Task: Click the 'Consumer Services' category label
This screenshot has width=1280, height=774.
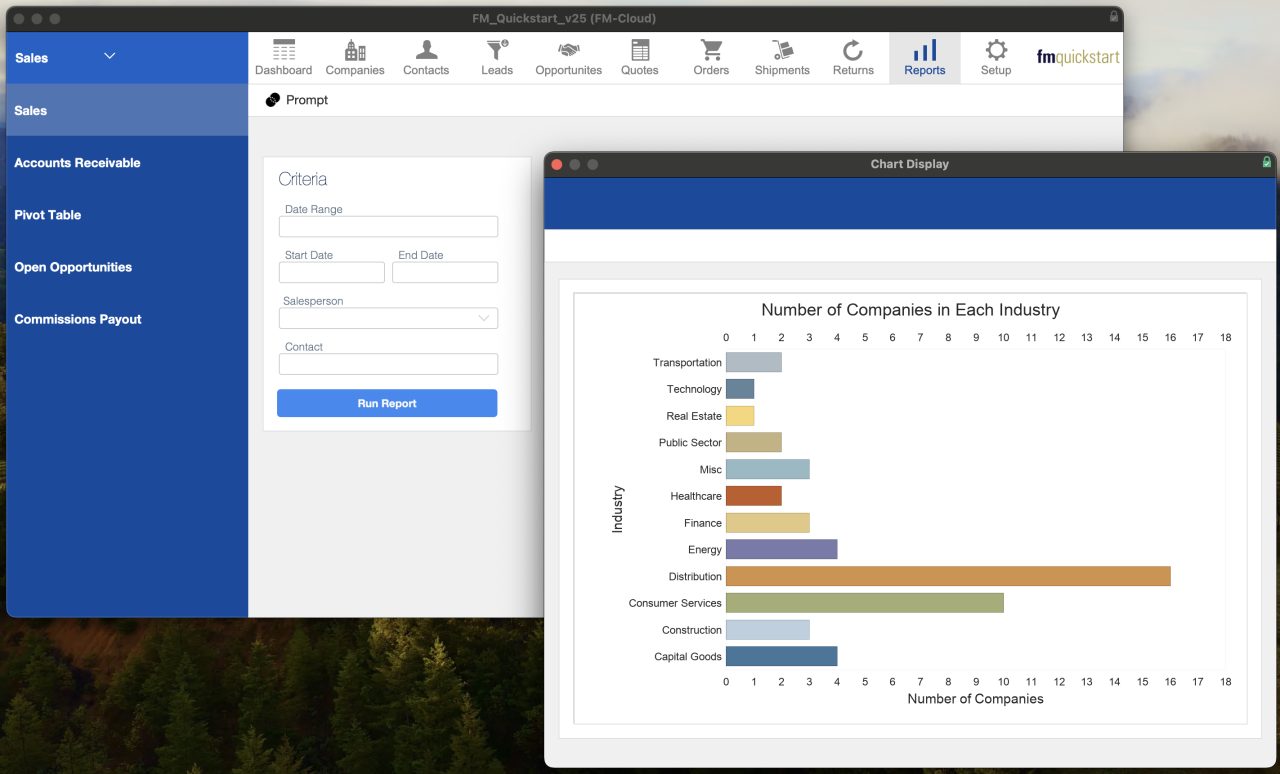Action: click(675, 603)
